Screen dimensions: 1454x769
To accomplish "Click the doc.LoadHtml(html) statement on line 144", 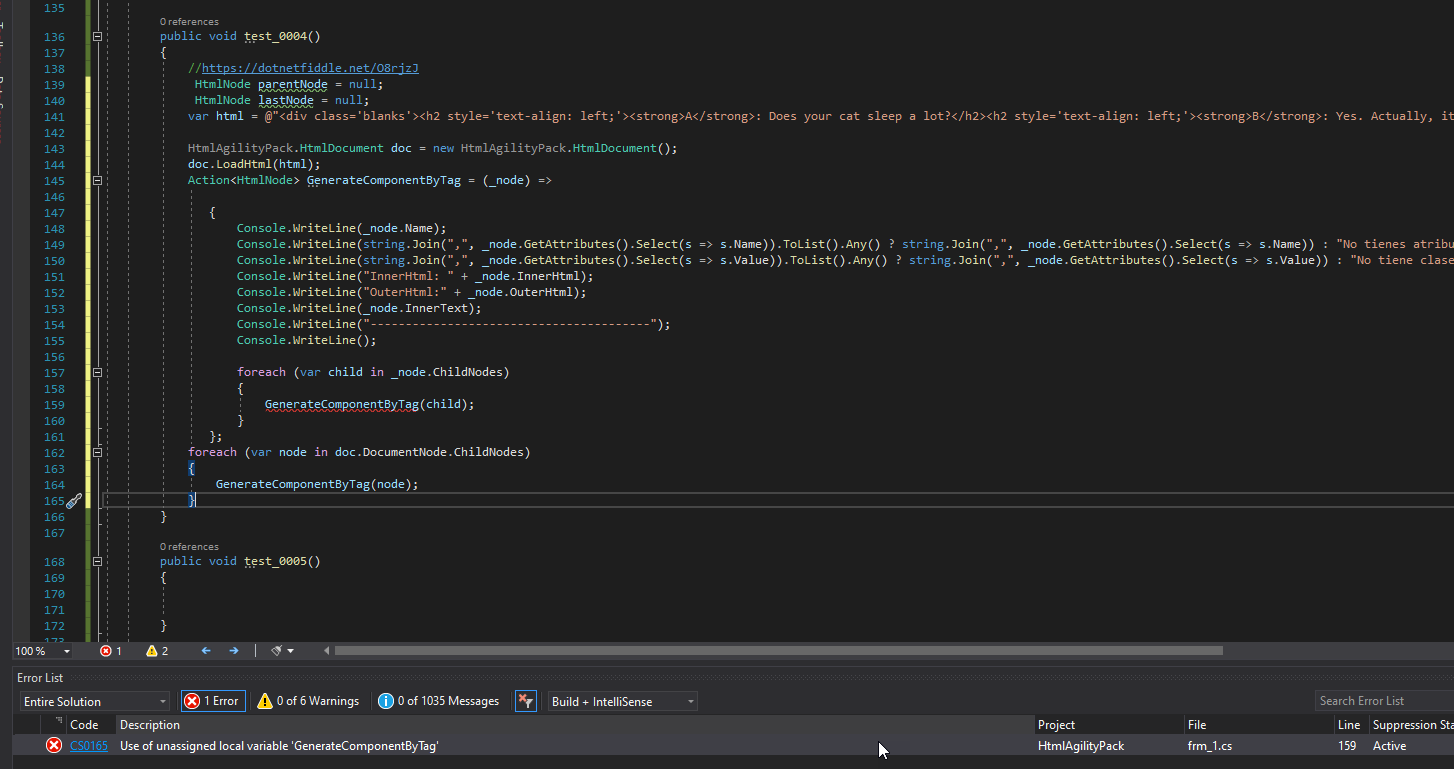I will pos(254,165).
